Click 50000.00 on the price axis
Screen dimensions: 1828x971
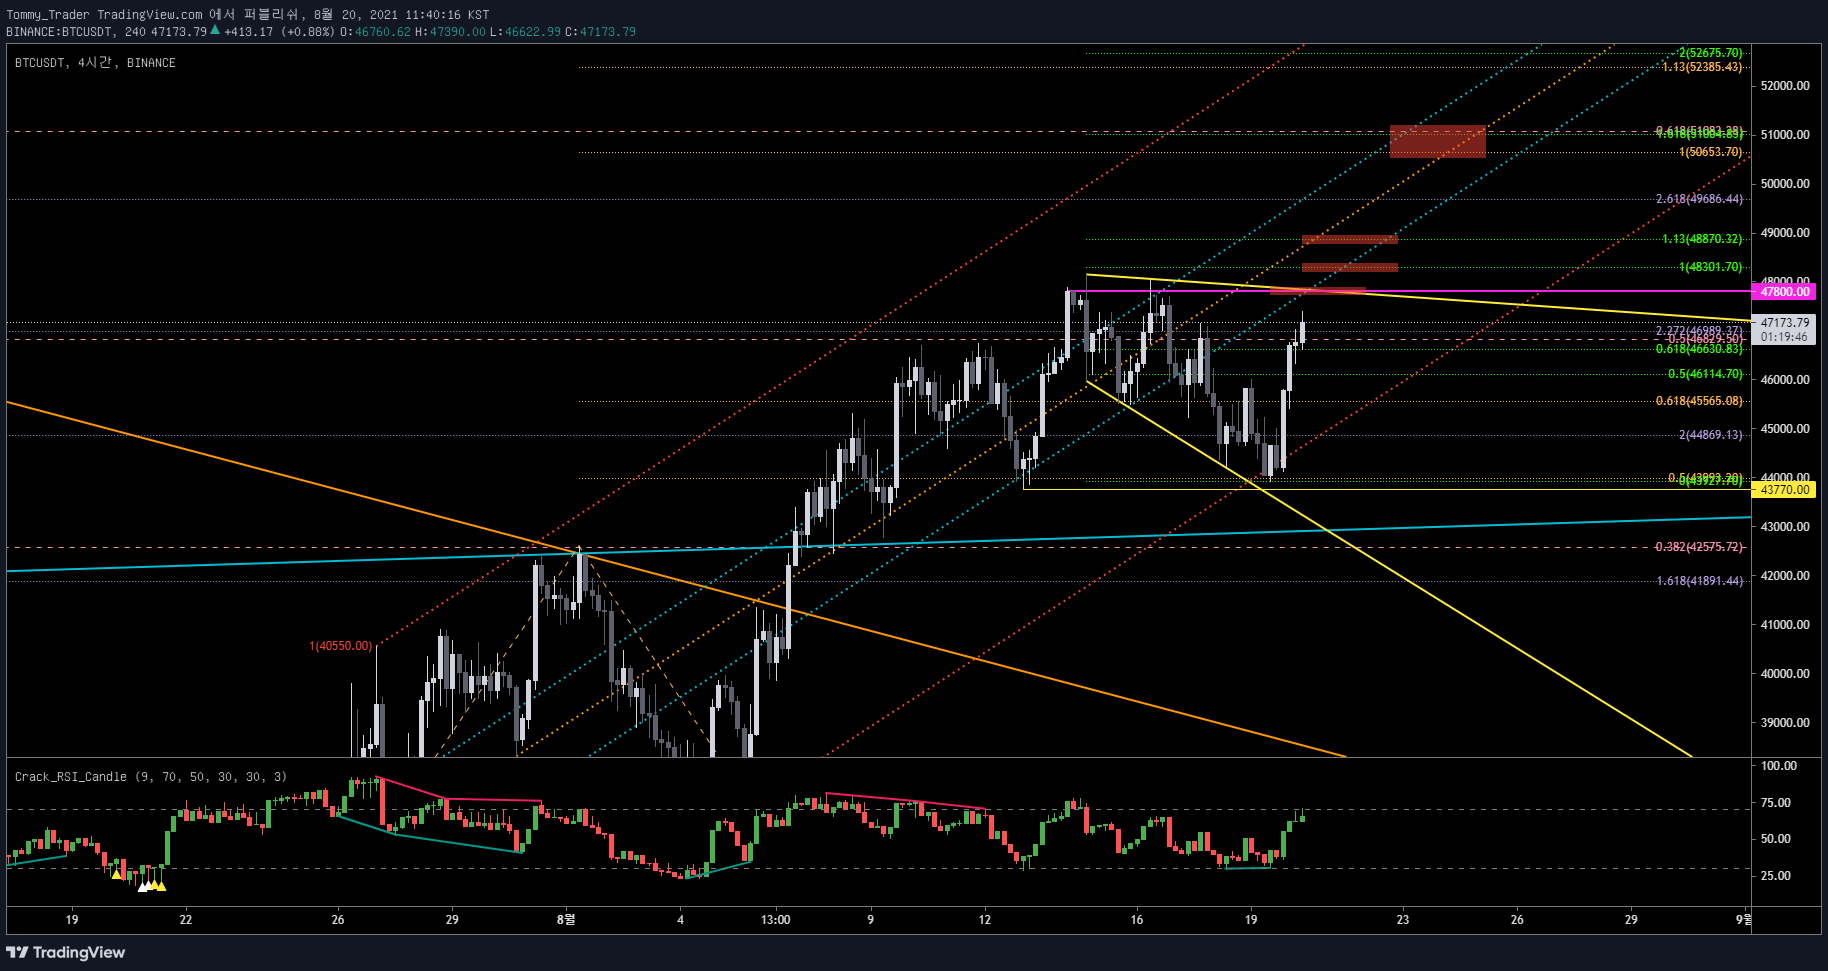pyautogui.click(x=1785, y=184)
